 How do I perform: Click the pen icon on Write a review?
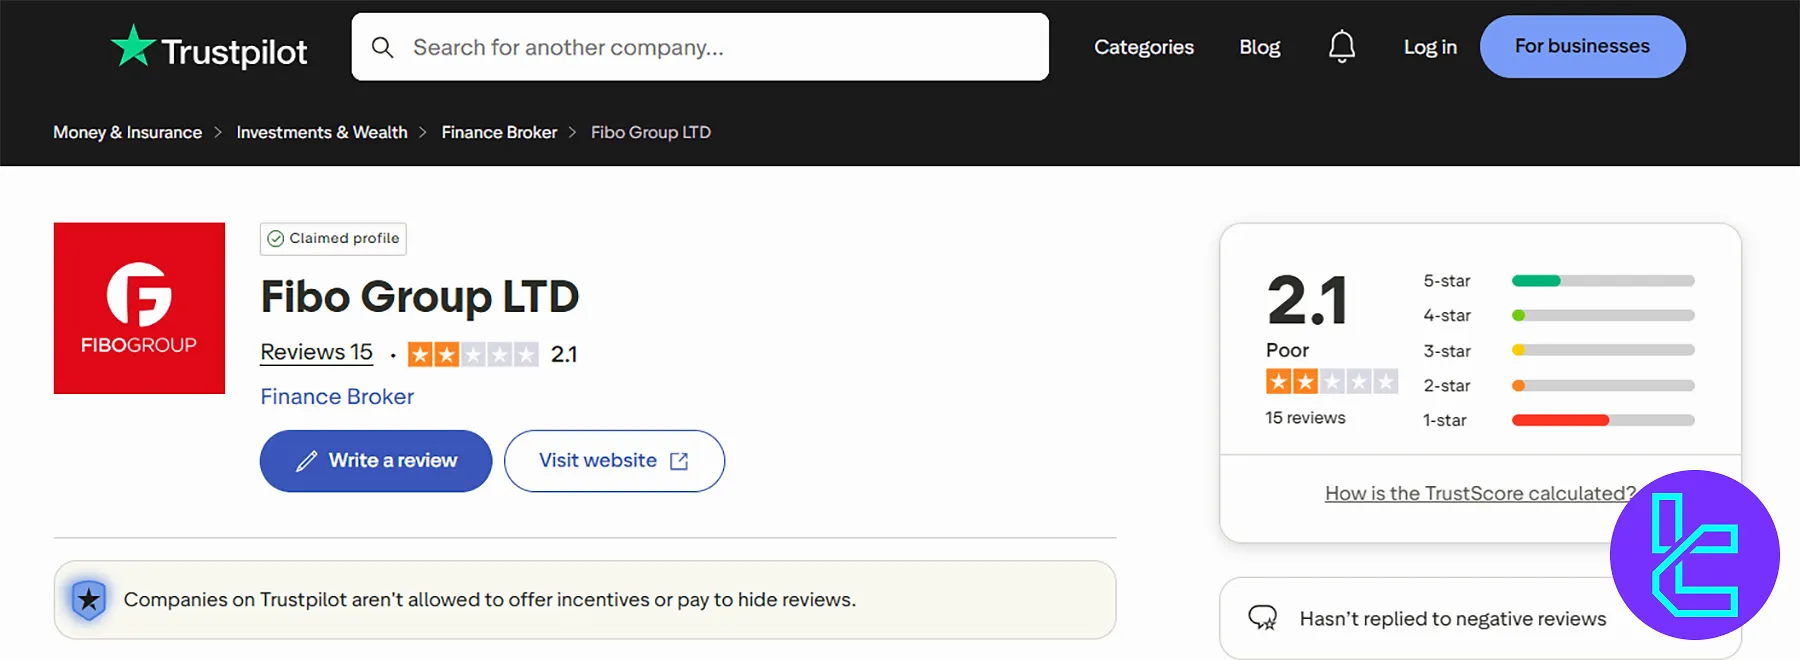[x=307, y=460]
